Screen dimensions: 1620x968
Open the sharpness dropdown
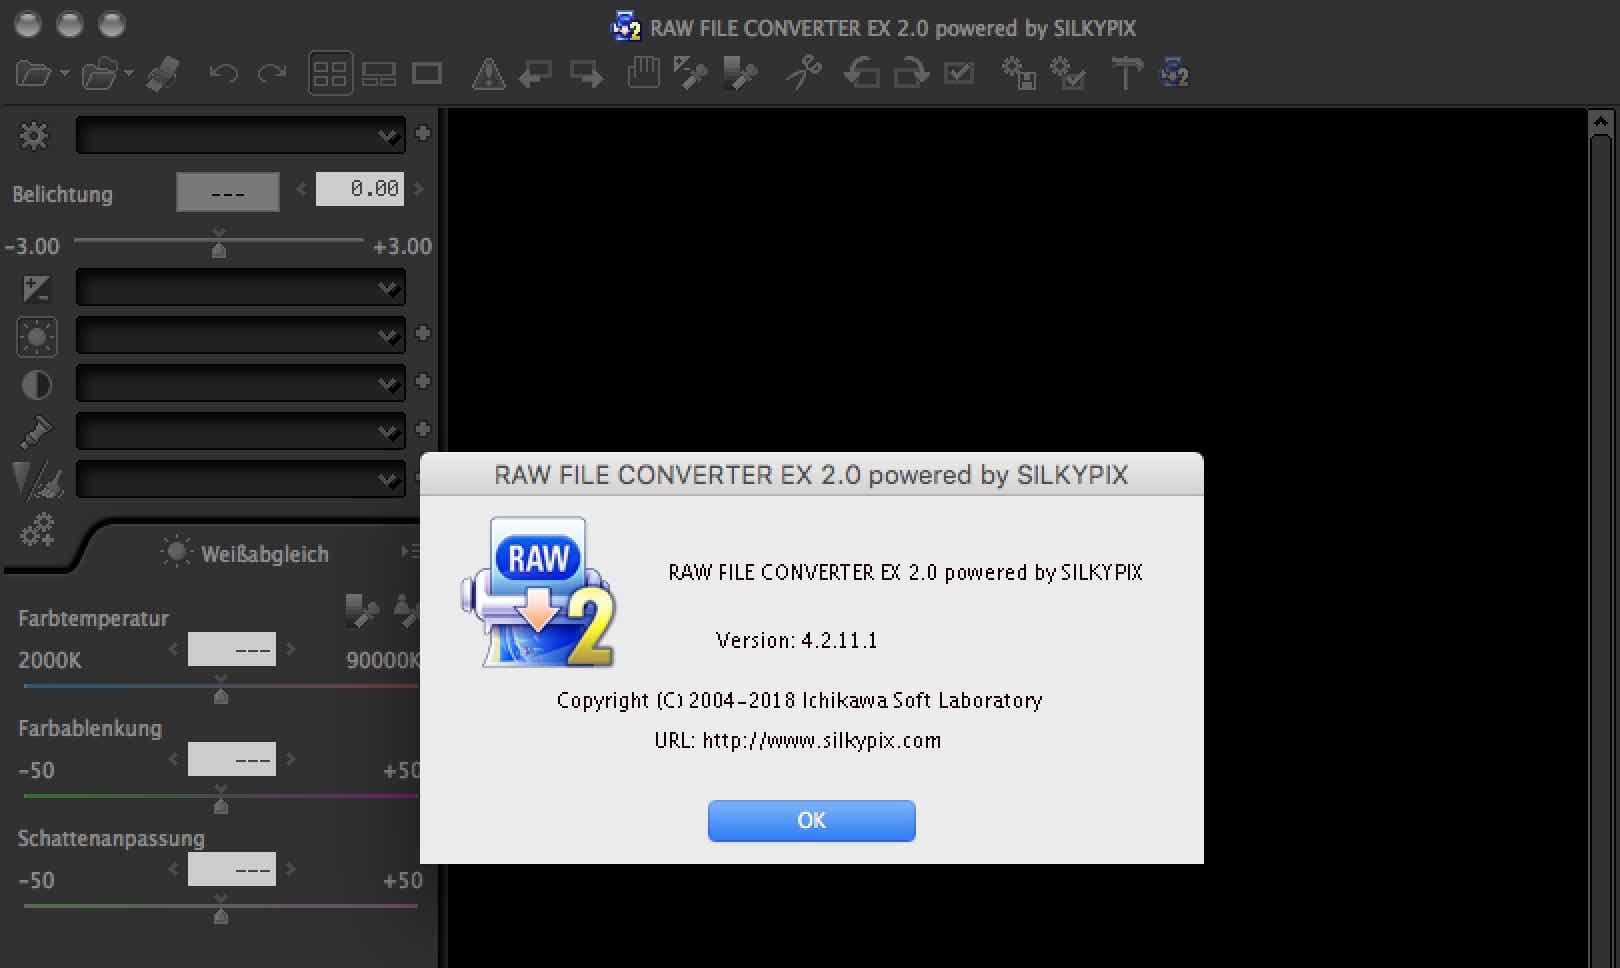tap(241, 480)
